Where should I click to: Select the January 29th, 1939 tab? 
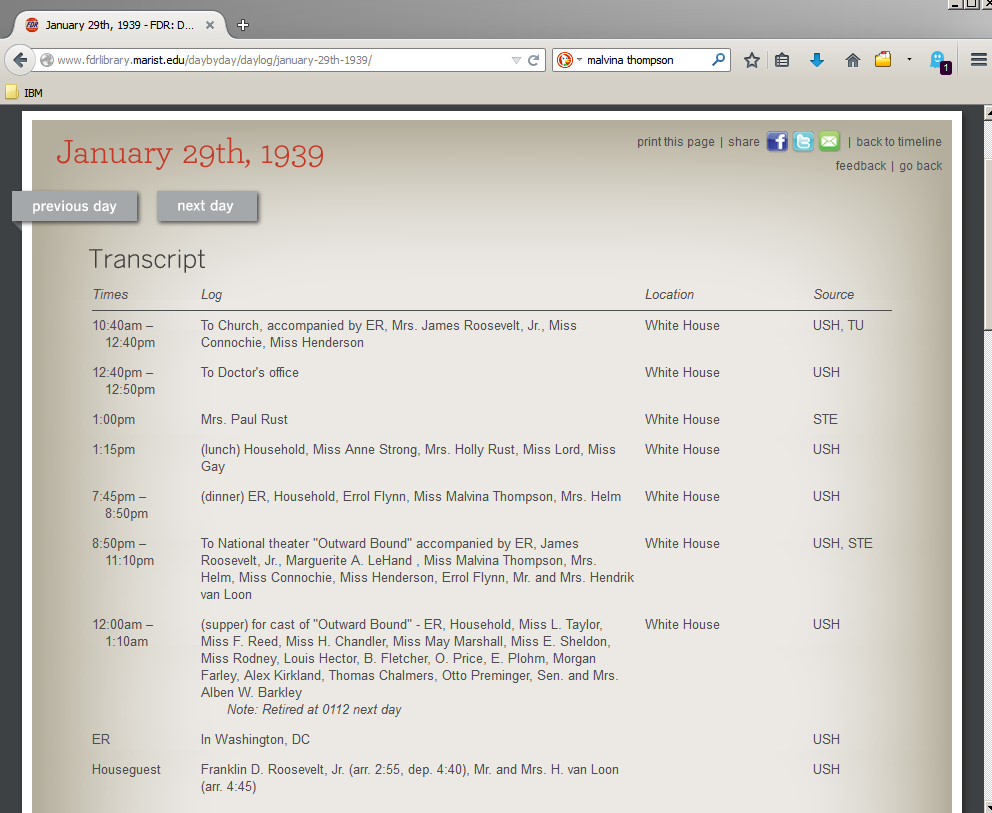[119, 25]
